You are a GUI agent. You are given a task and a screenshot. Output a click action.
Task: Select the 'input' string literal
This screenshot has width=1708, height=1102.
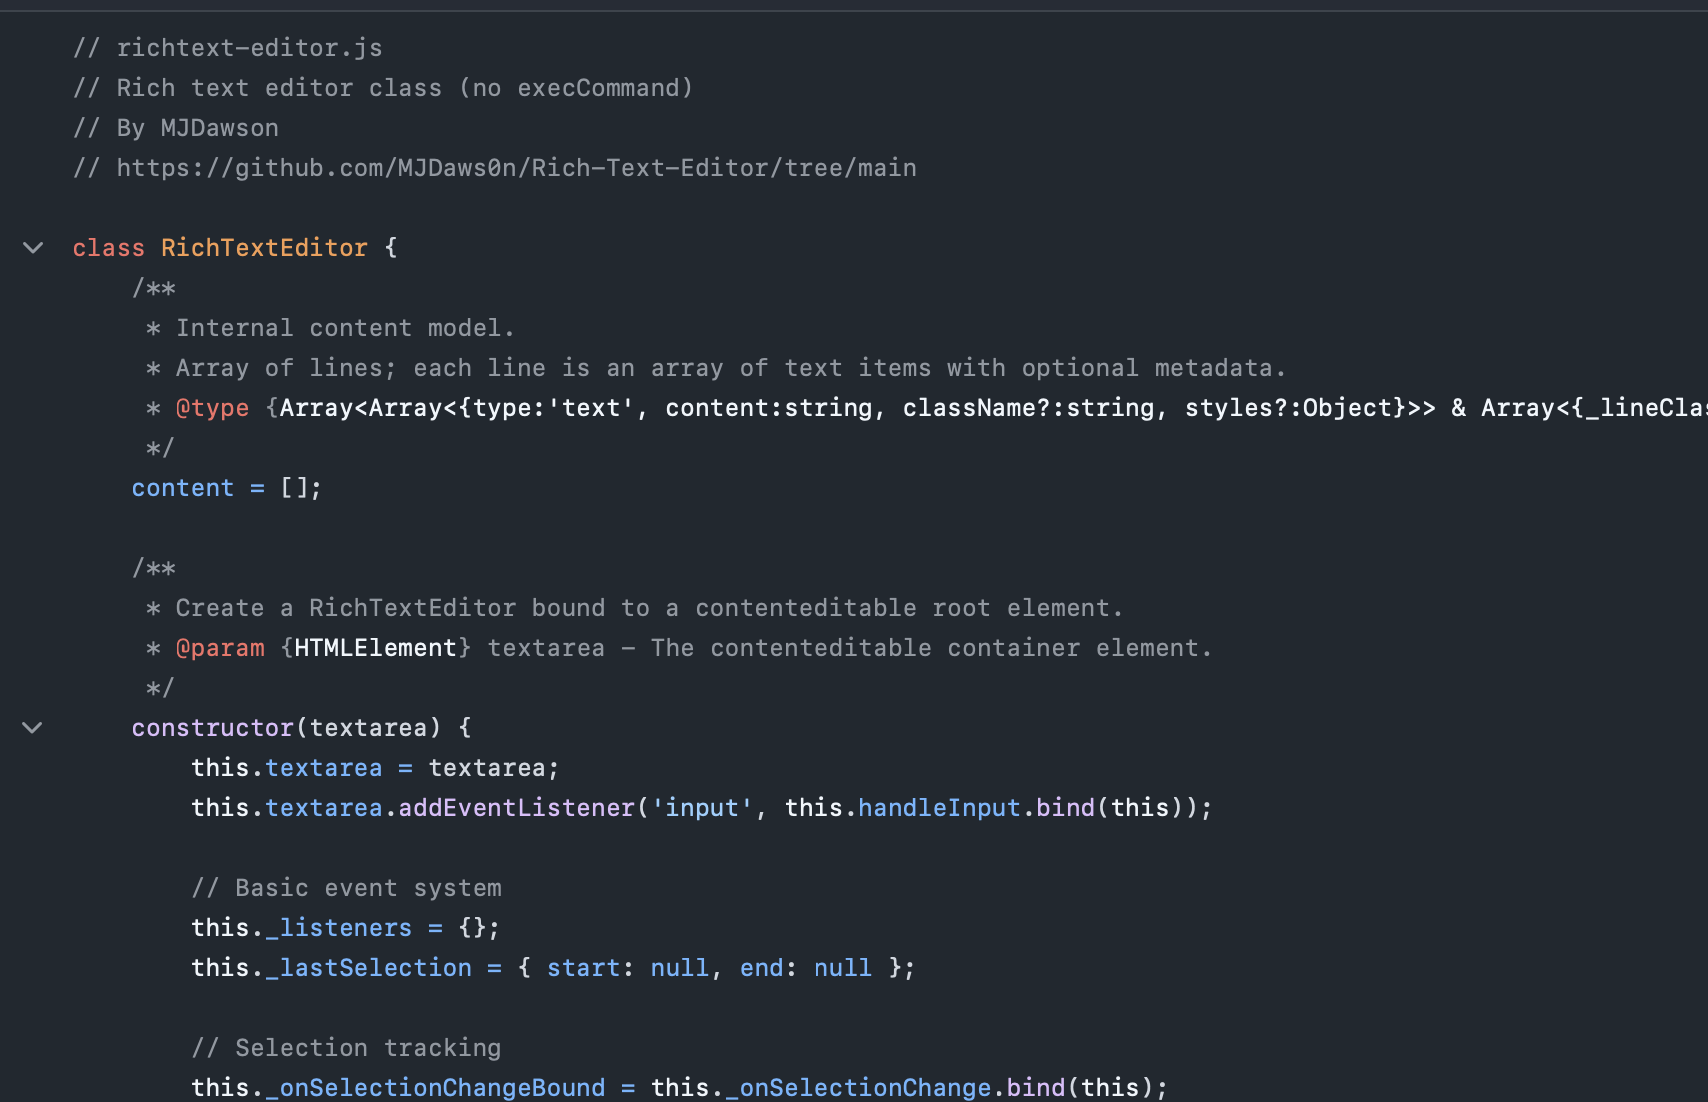tap(704, 807)
